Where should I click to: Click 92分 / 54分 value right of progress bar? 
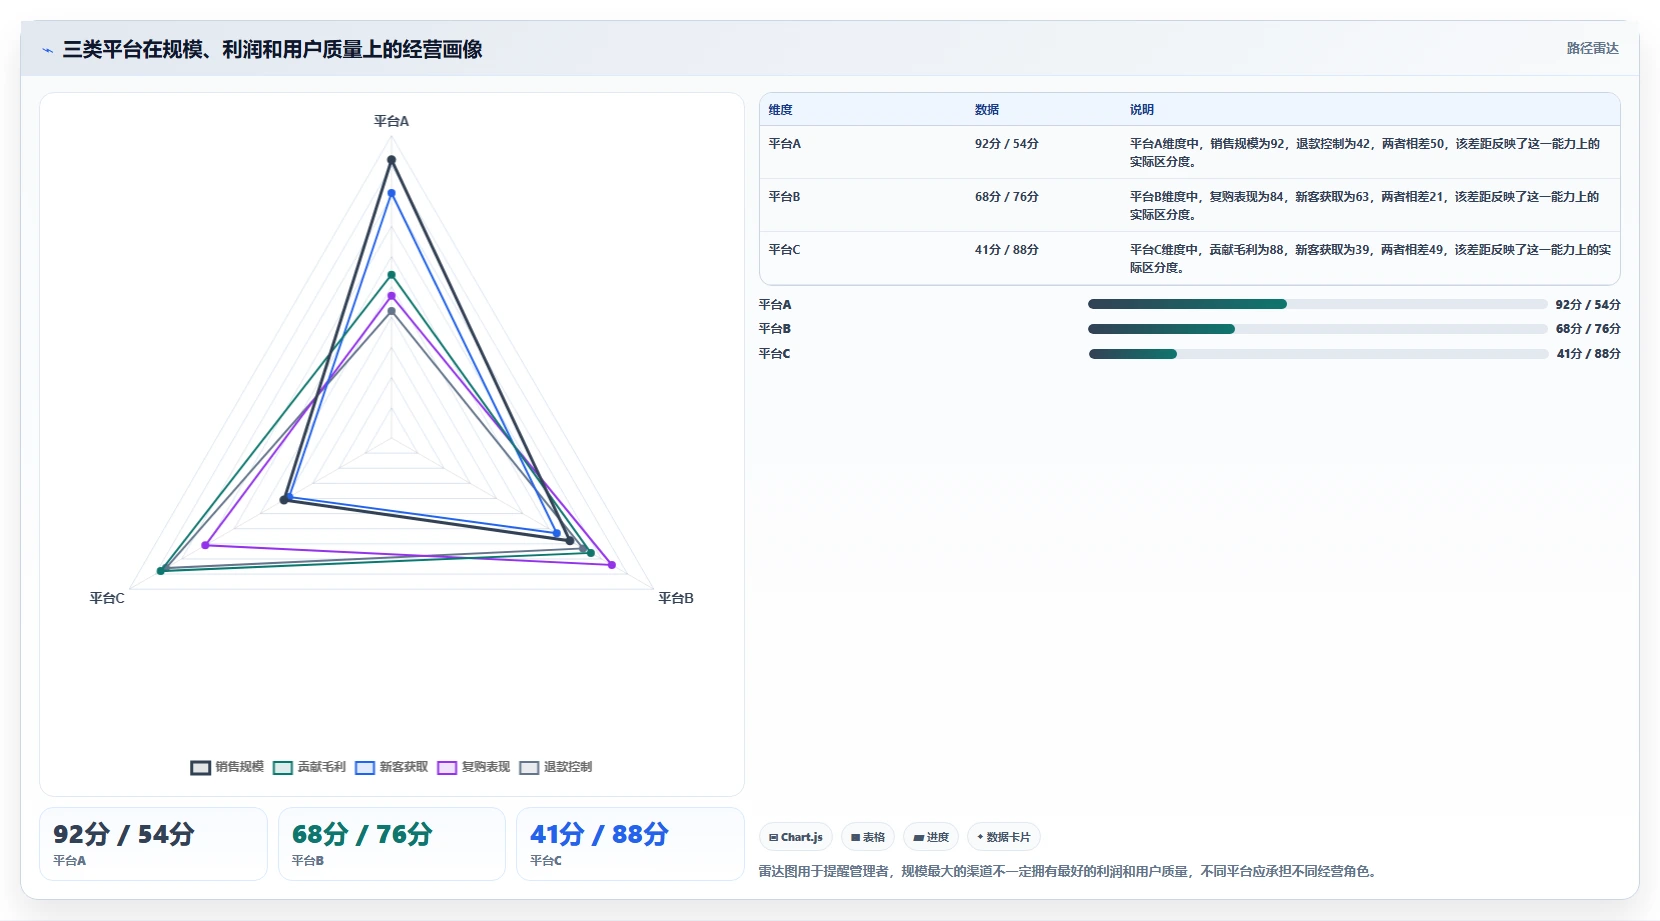(1588, 305)
